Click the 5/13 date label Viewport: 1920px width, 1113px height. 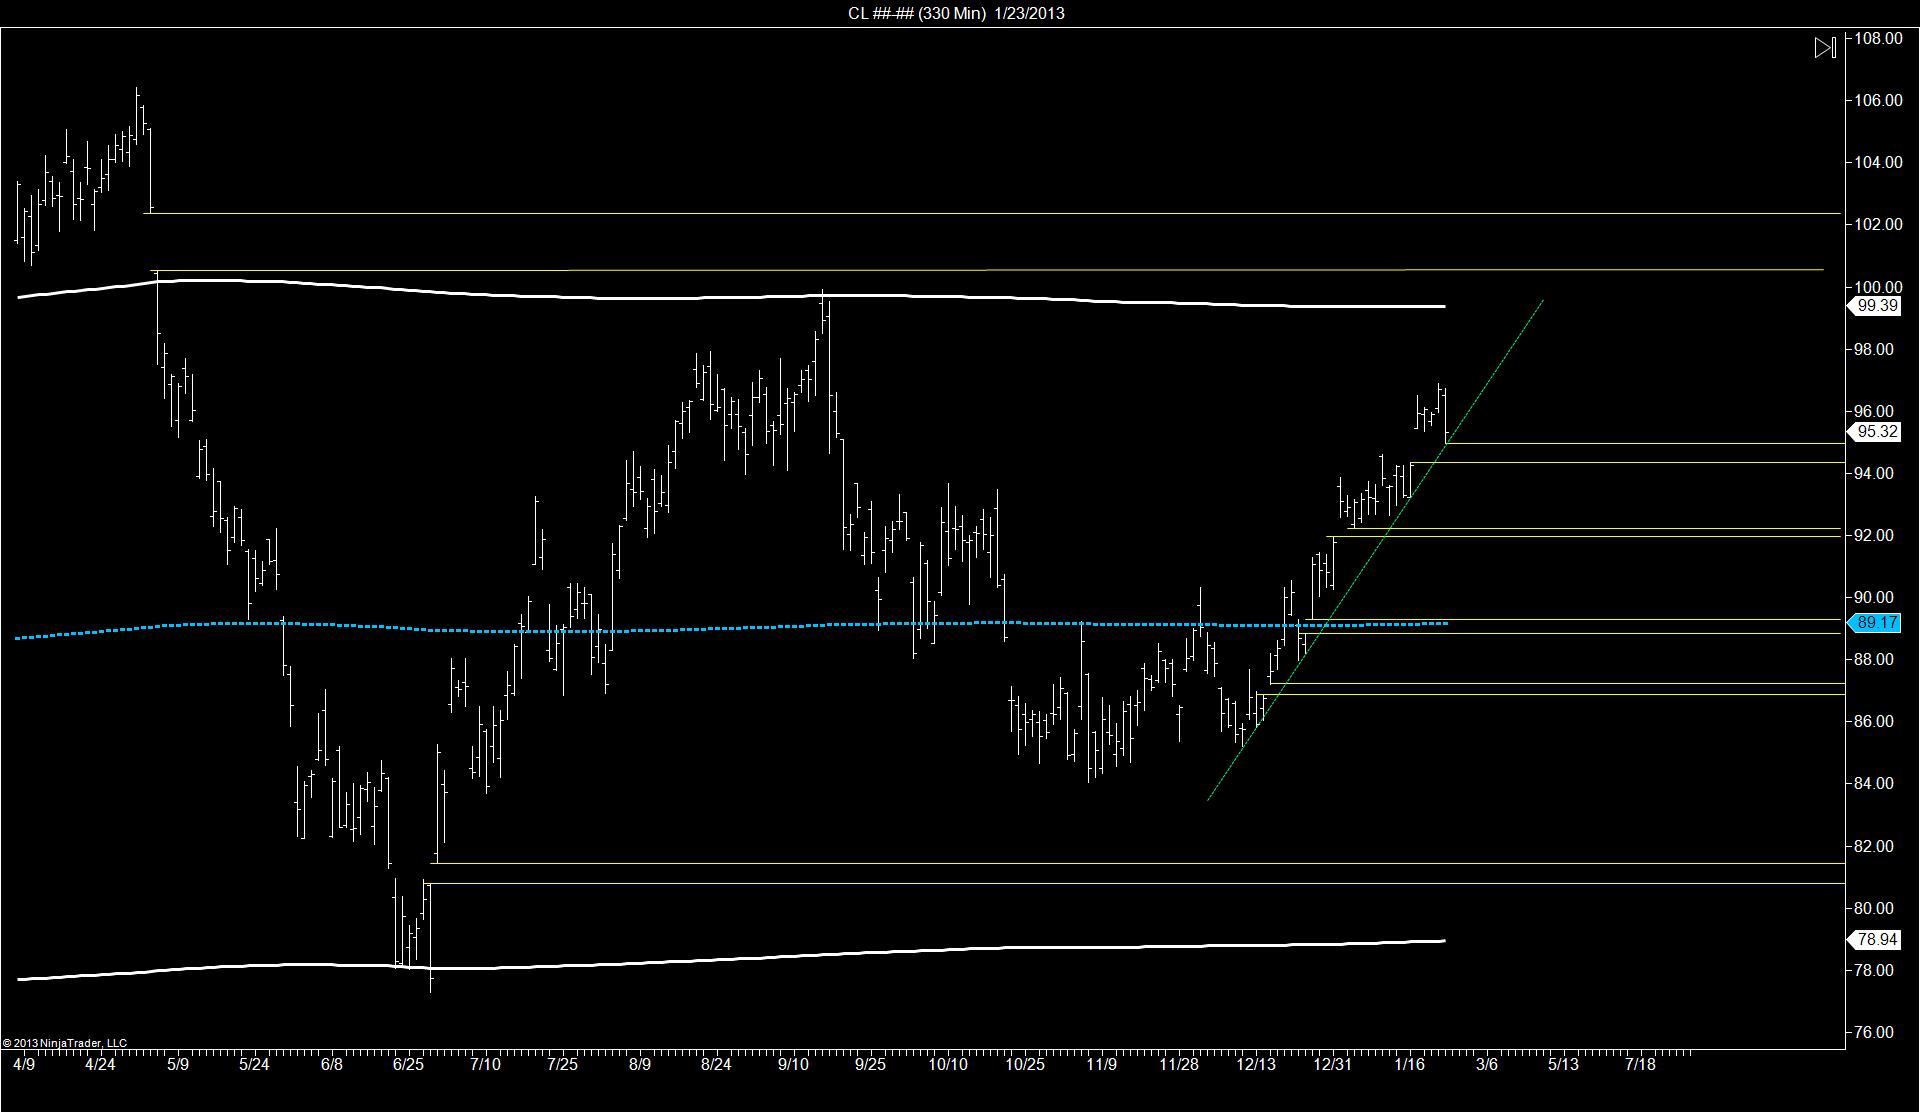pyautogui.click(x=1563, y=1064)
